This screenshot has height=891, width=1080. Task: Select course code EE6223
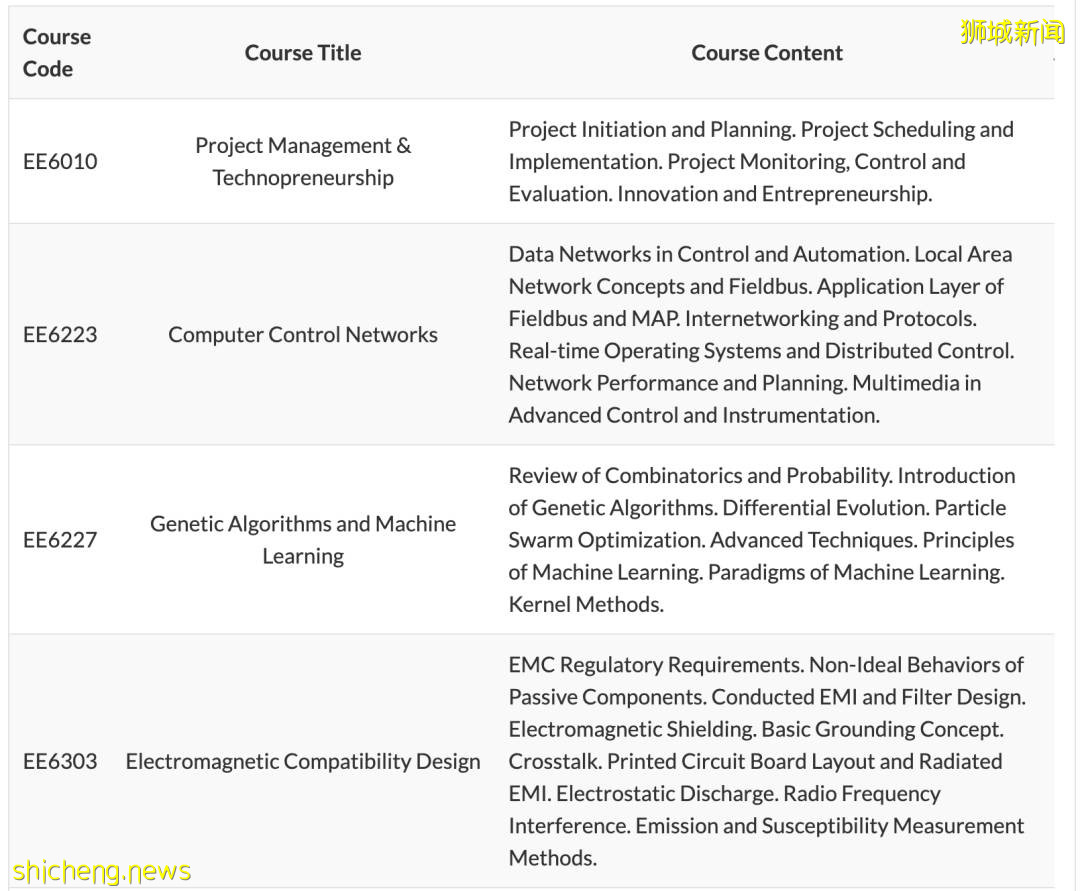pyautogui.click(x=60, y=335)
